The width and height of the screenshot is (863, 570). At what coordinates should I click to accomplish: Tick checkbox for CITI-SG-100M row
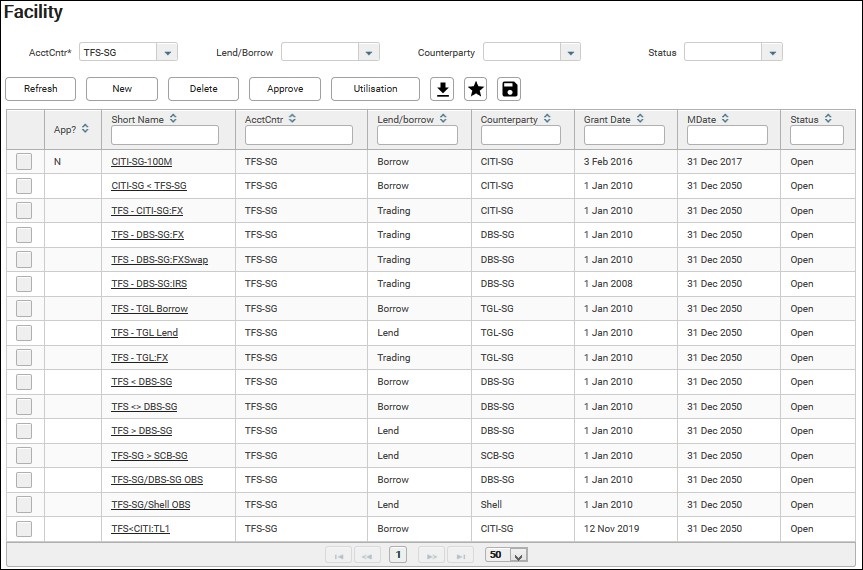[x=24, y=162]
